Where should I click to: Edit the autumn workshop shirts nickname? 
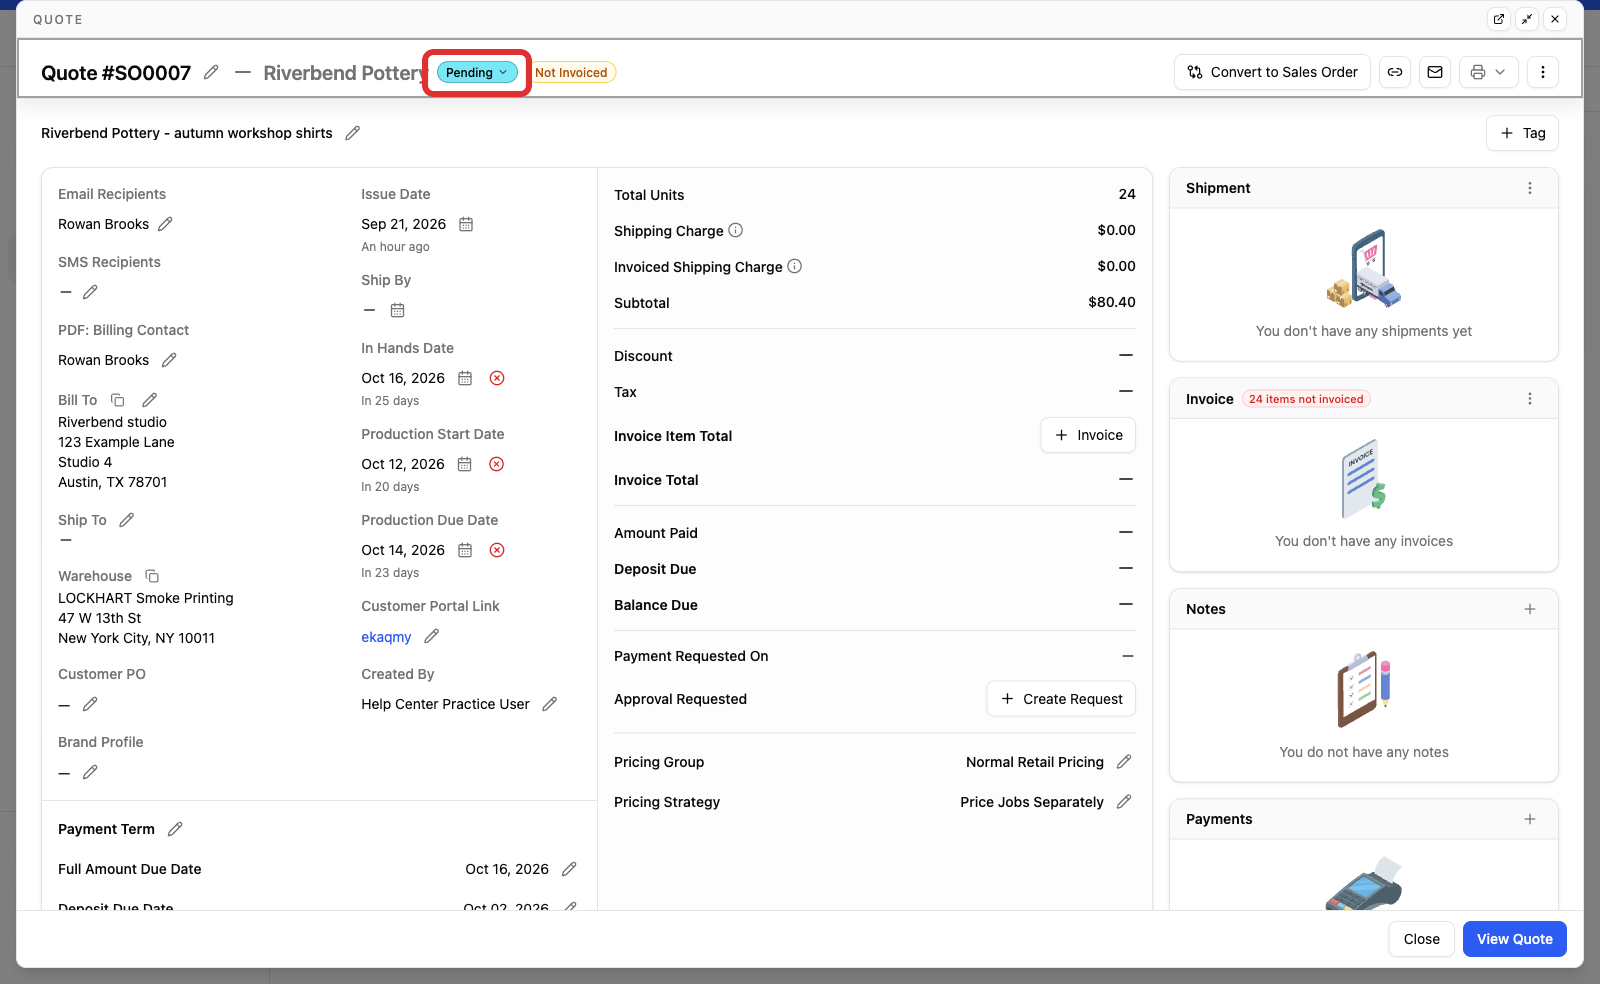[x=352, y=133]
